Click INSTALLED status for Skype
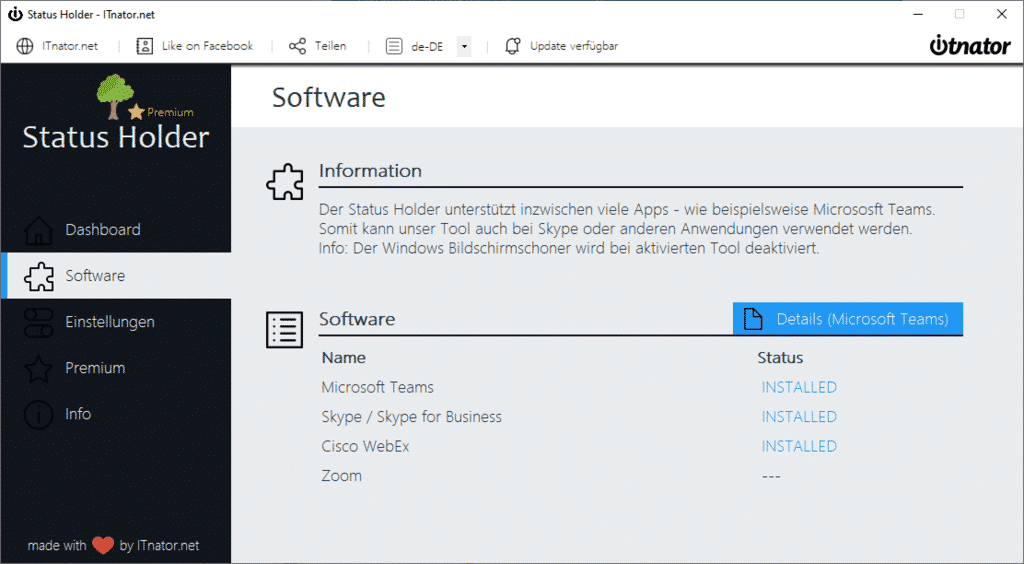Screen dimensions: 1024x564 [x=799, y=416]
